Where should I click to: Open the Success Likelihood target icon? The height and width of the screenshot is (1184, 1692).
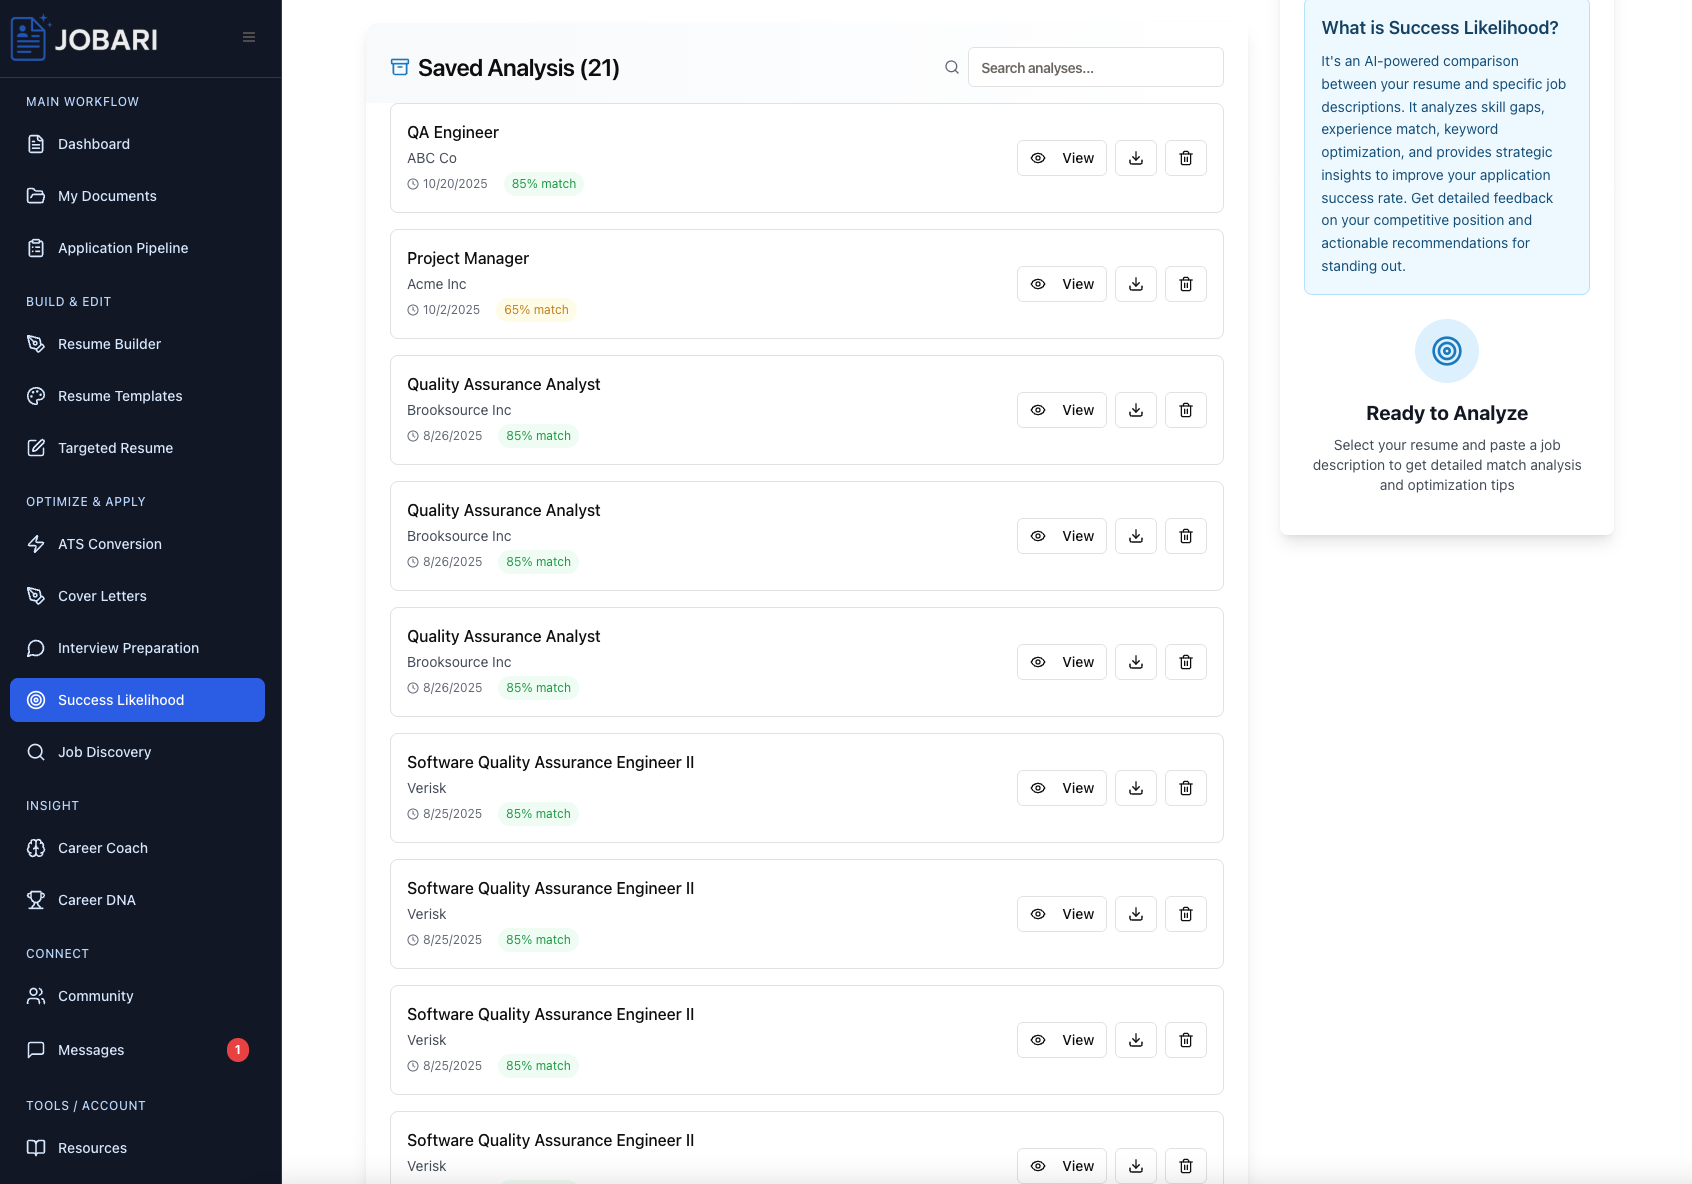34,700
